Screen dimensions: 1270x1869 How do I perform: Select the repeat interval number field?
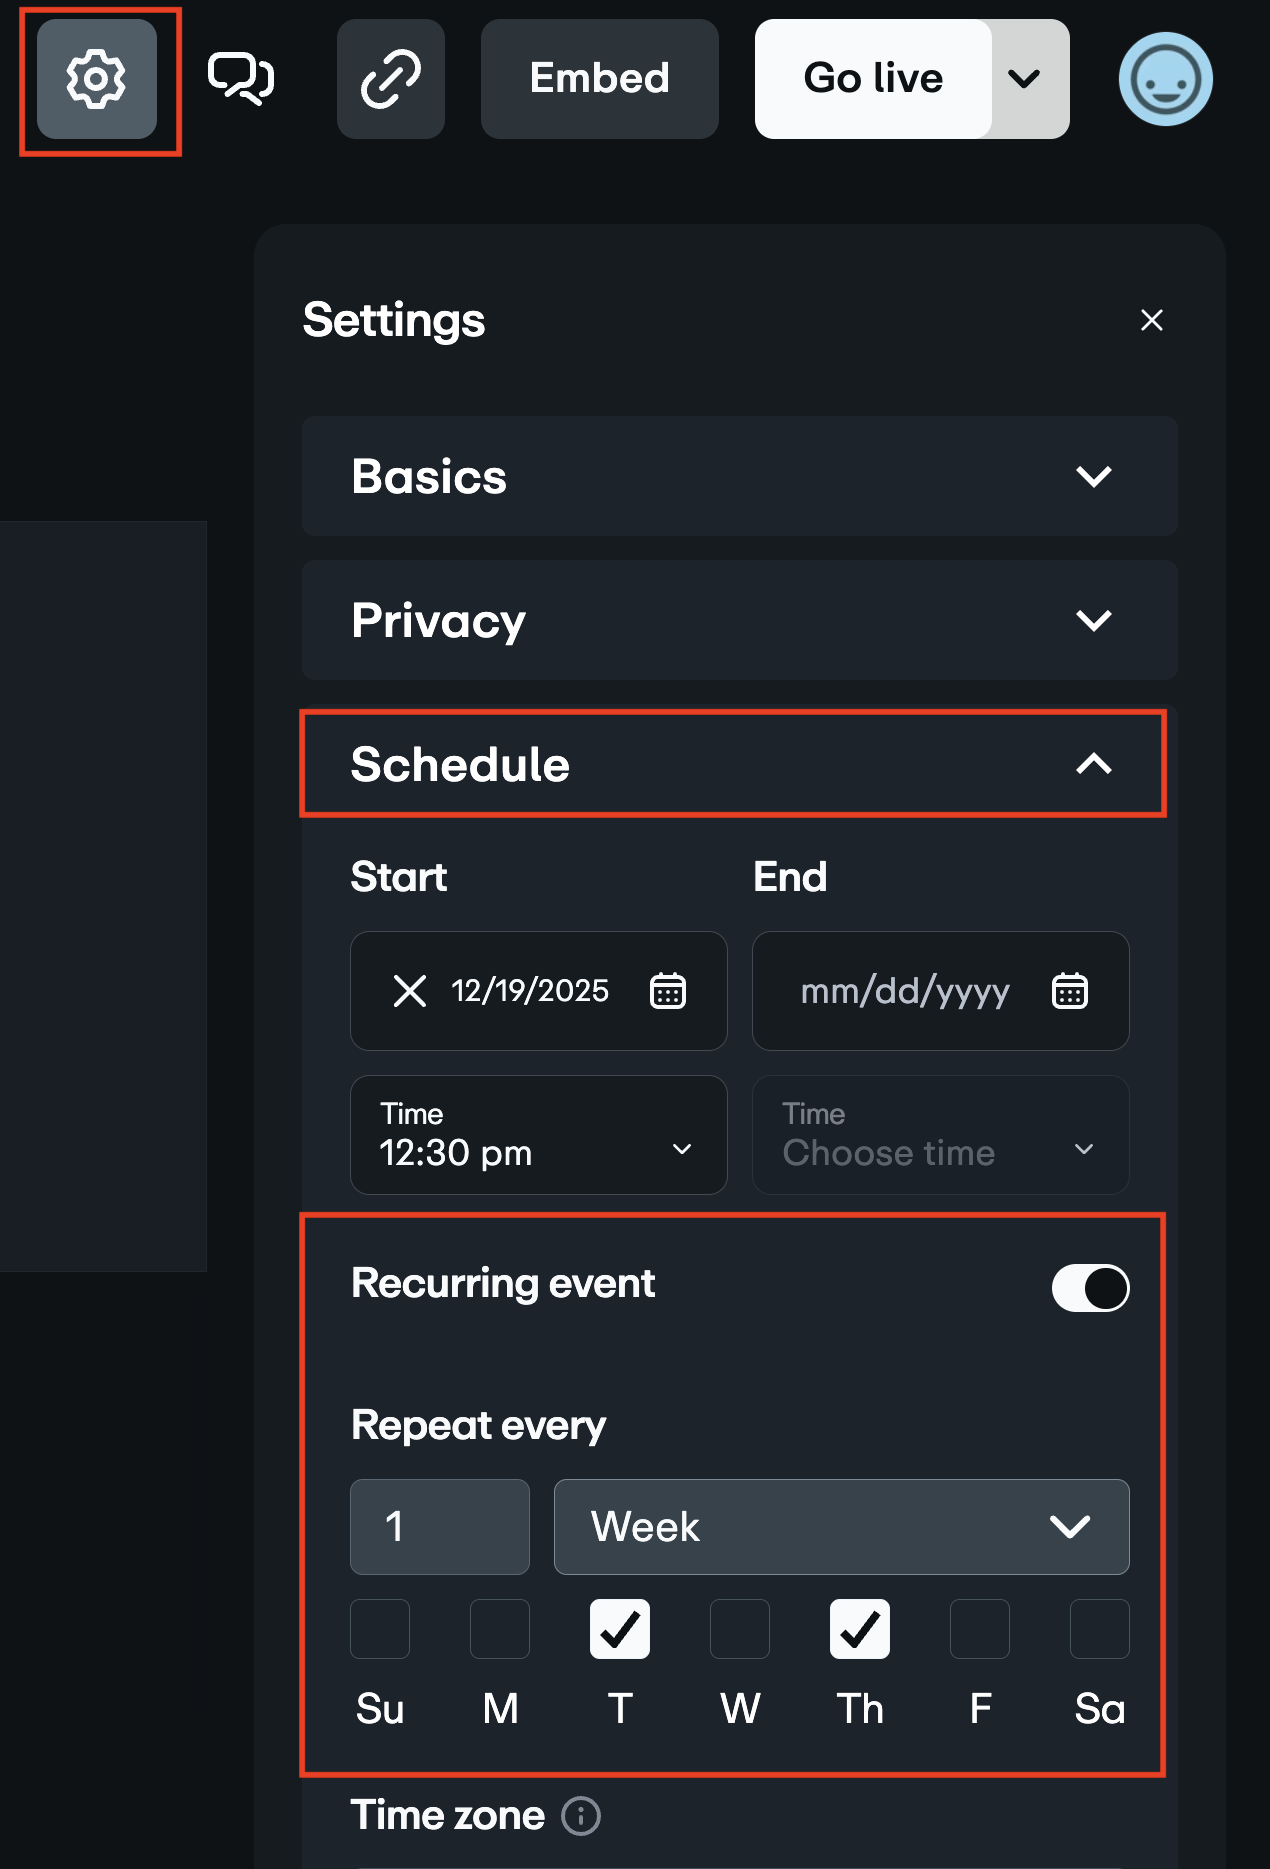pyautogui.click(x=439, y=1527)
